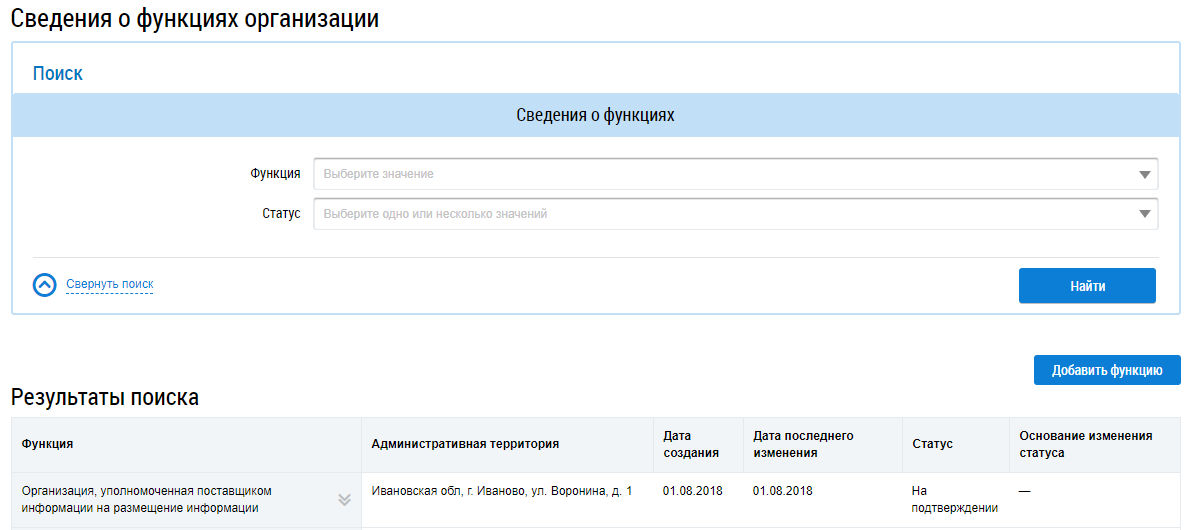Screen dimensions: 1193x530
Task: Expand row details with double-chevron icon
Action: point(344,499)
